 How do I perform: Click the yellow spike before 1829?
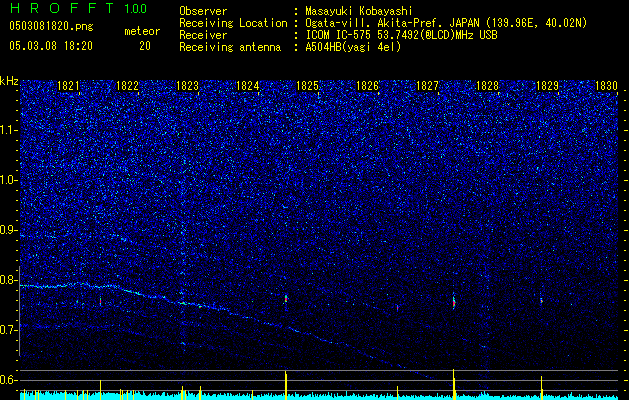(541, 388)
